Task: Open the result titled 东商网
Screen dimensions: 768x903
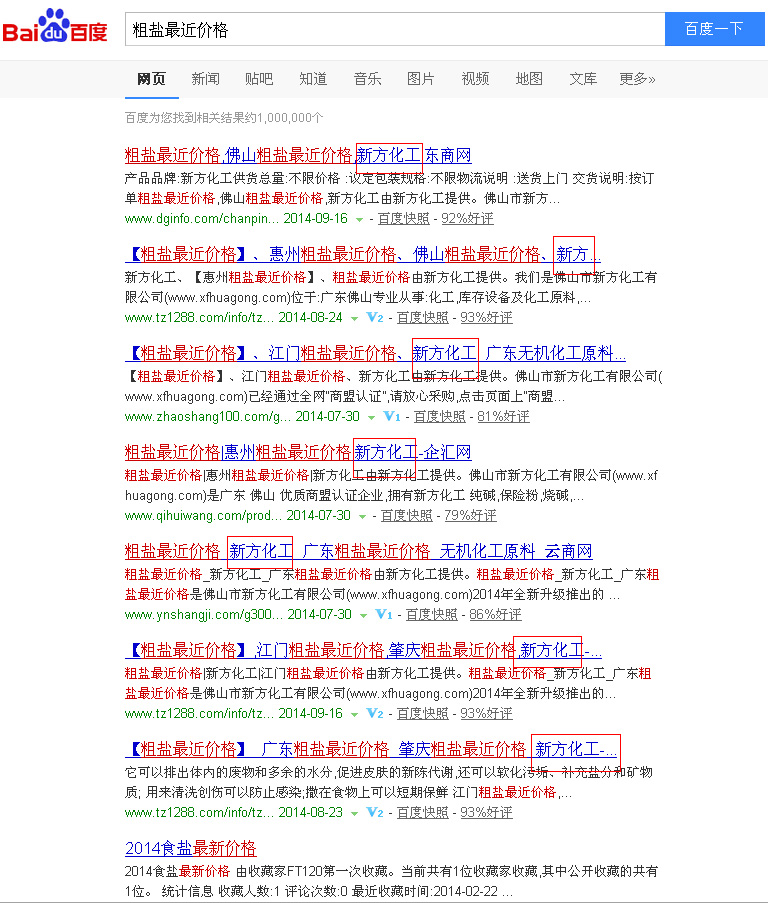Action: pyautogui.click(x=298, y=155)
